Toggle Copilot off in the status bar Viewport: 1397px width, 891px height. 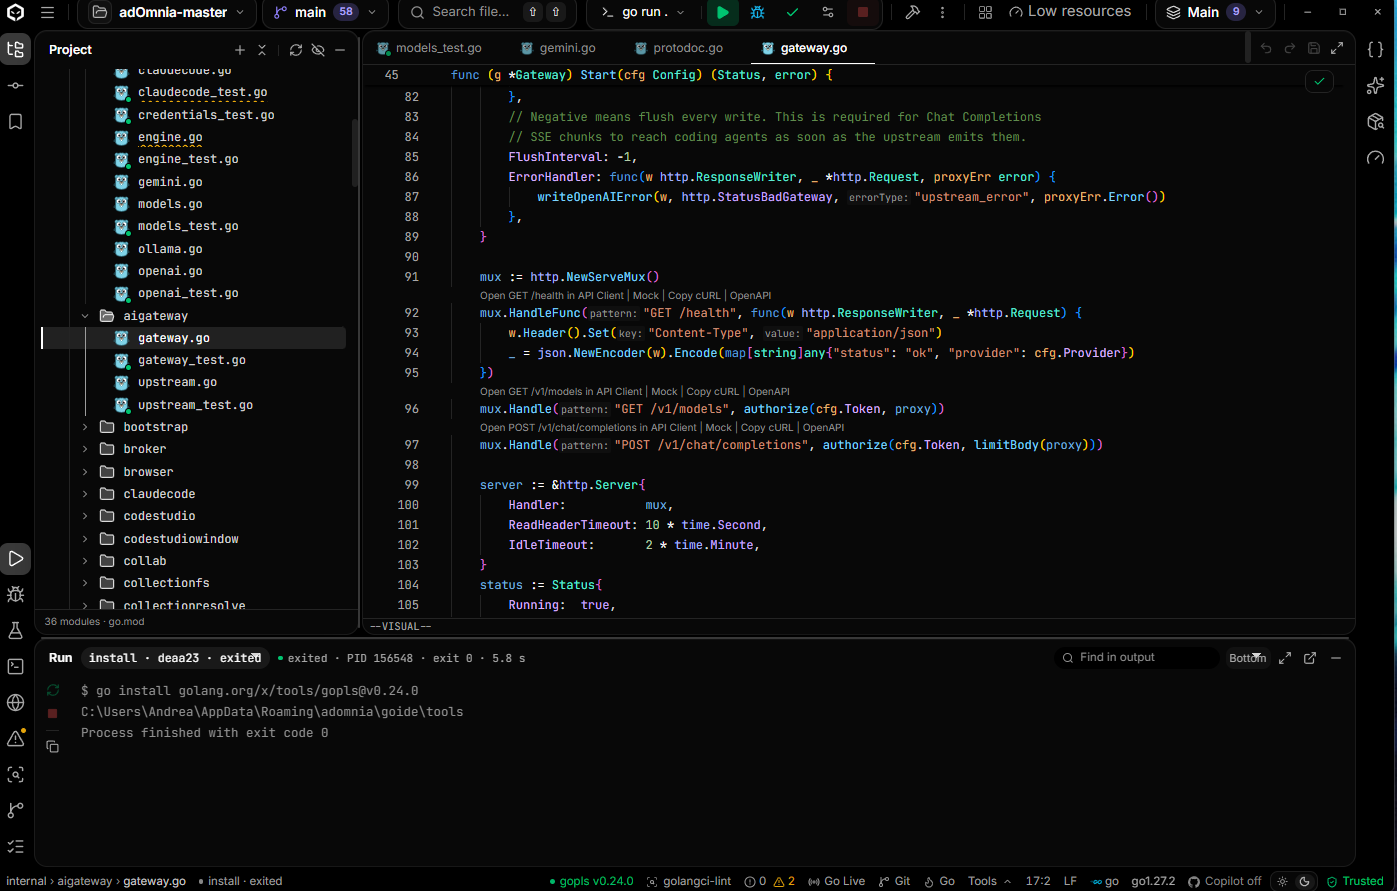[x=1224, y=881]
